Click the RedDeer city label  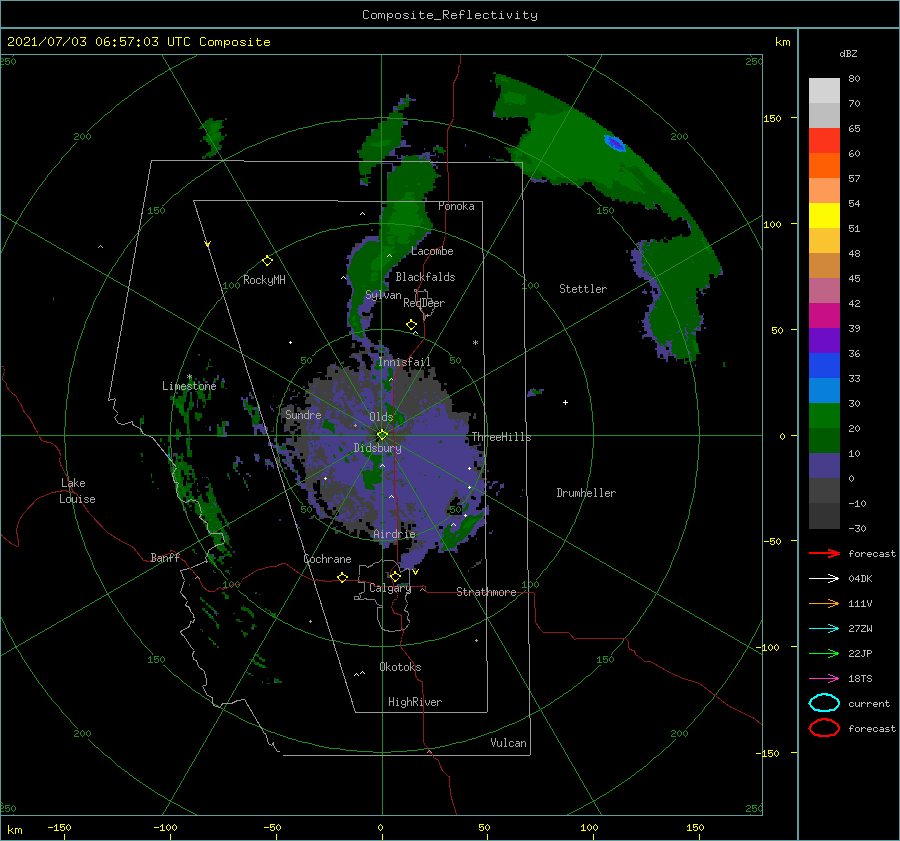(424, 303)
